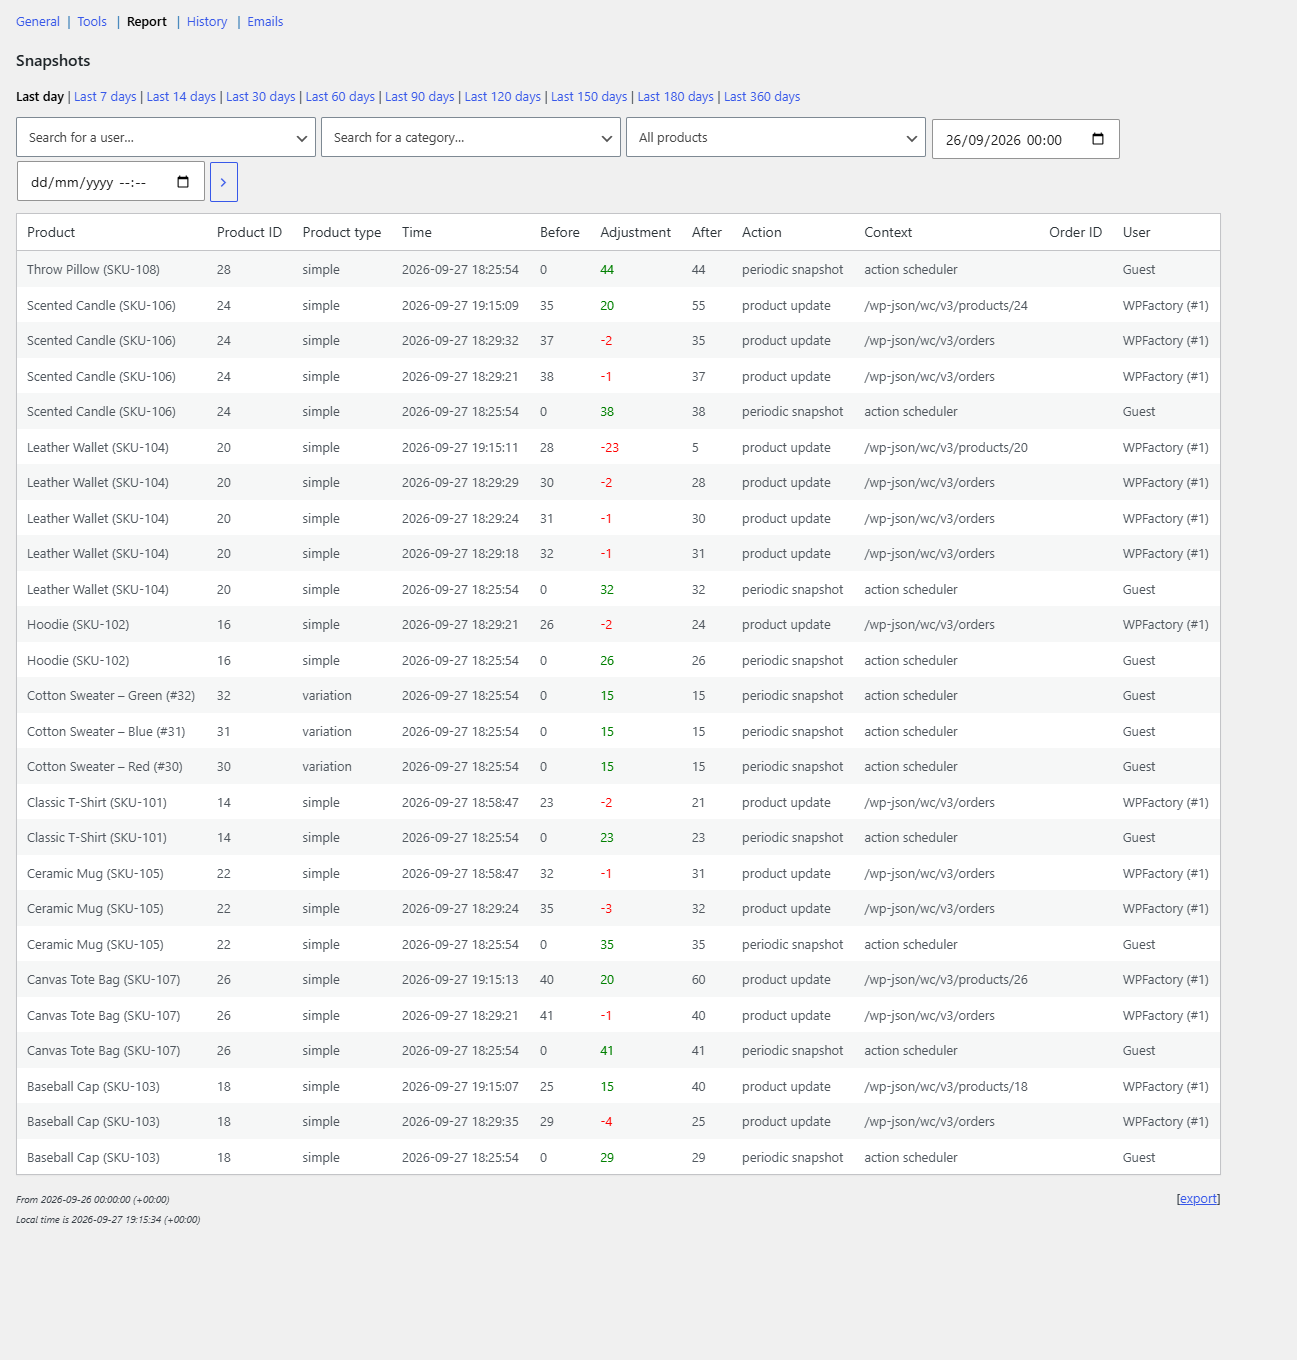View Last 360 days range

tap(762, 97)
